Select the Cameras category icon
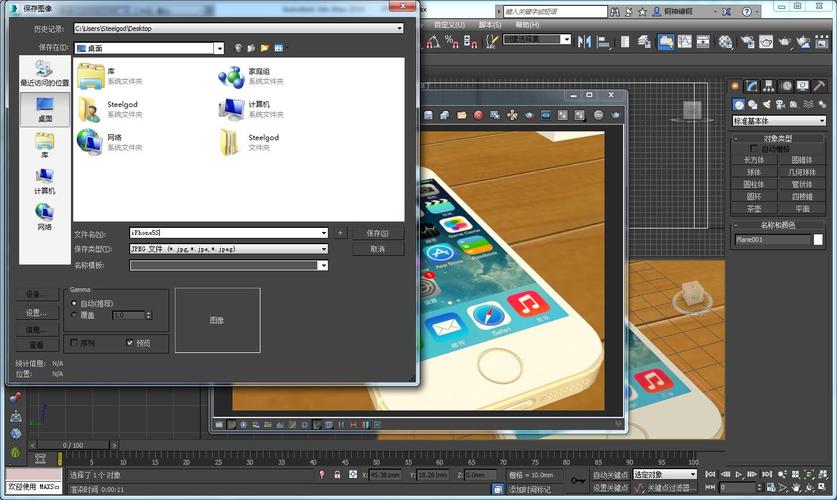 (x=780, y=105)
